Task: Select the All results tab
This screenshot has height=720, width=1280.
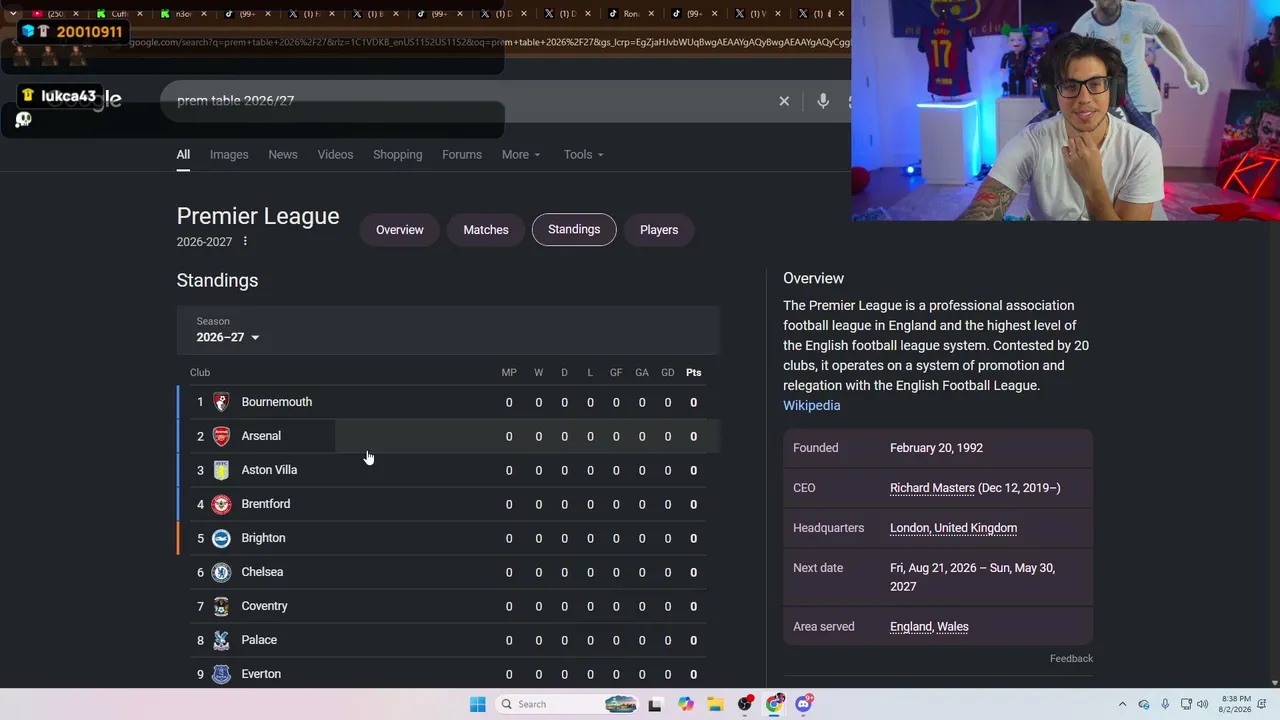Action: pyautogui.click(x=183, y=155)
